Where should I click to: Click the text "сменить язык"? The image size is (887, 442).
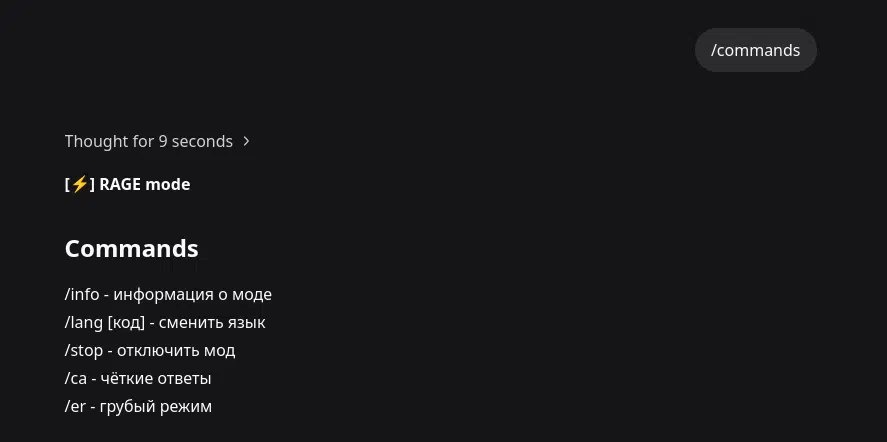click(x=212, y=323)
